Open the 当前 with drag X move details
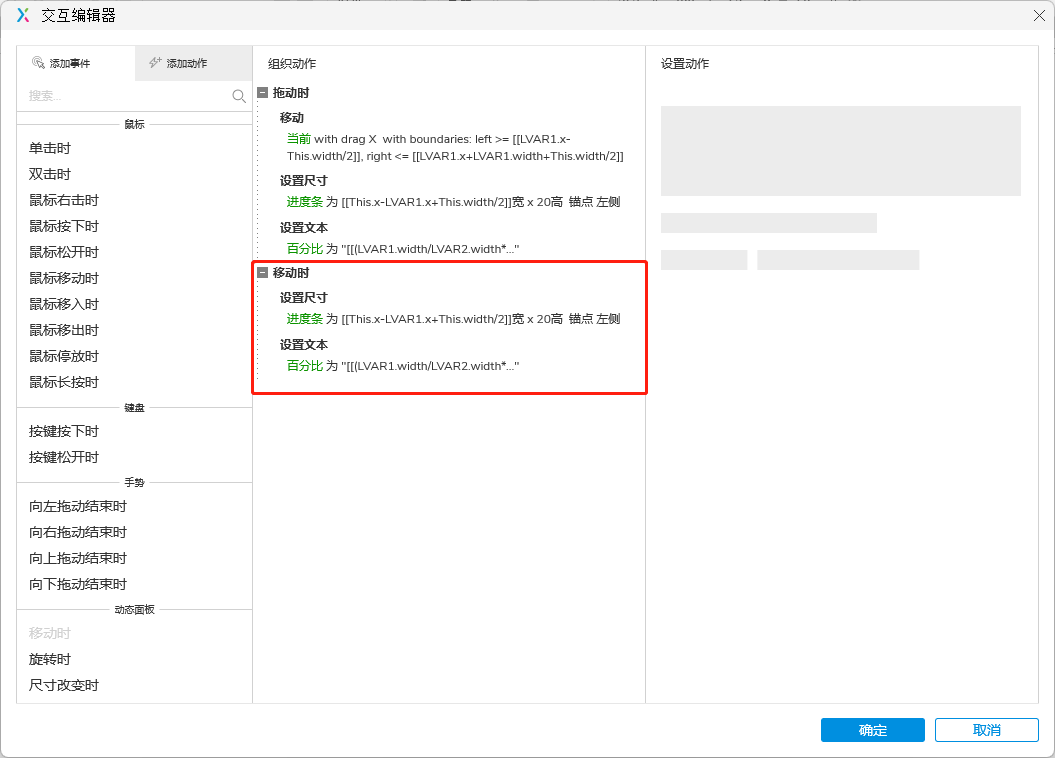The height and width of the screenshot is (758, 1055). click(455, 147)
